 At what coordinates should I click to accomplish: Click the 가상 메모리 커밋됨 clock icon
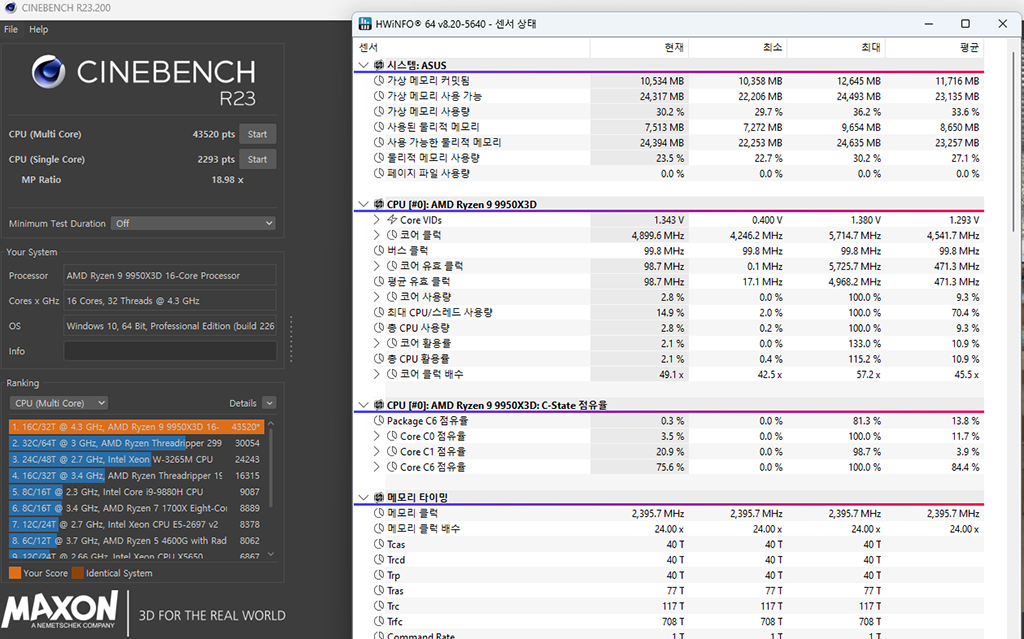[x=379, y=80]
